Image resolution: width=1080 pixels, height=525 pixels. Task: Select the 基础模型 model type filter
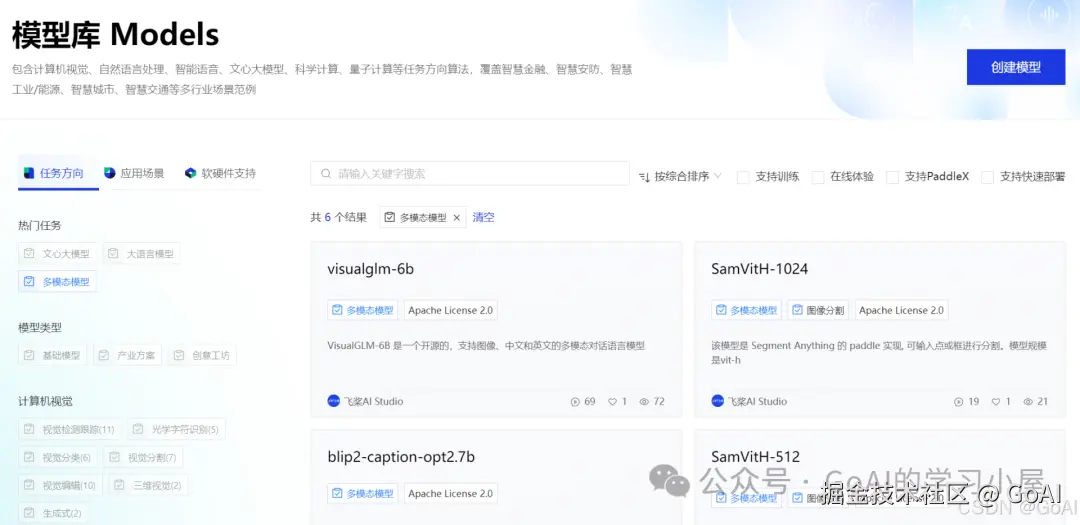point(52,356)
